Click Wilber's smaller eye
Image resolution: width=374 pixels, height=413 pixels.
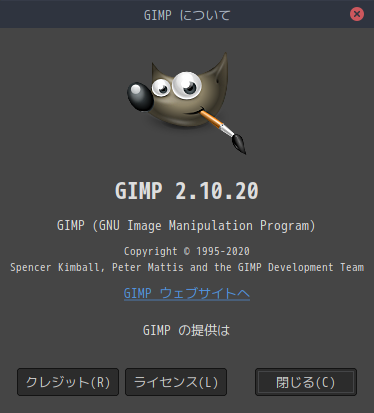[x=161, y=87]
